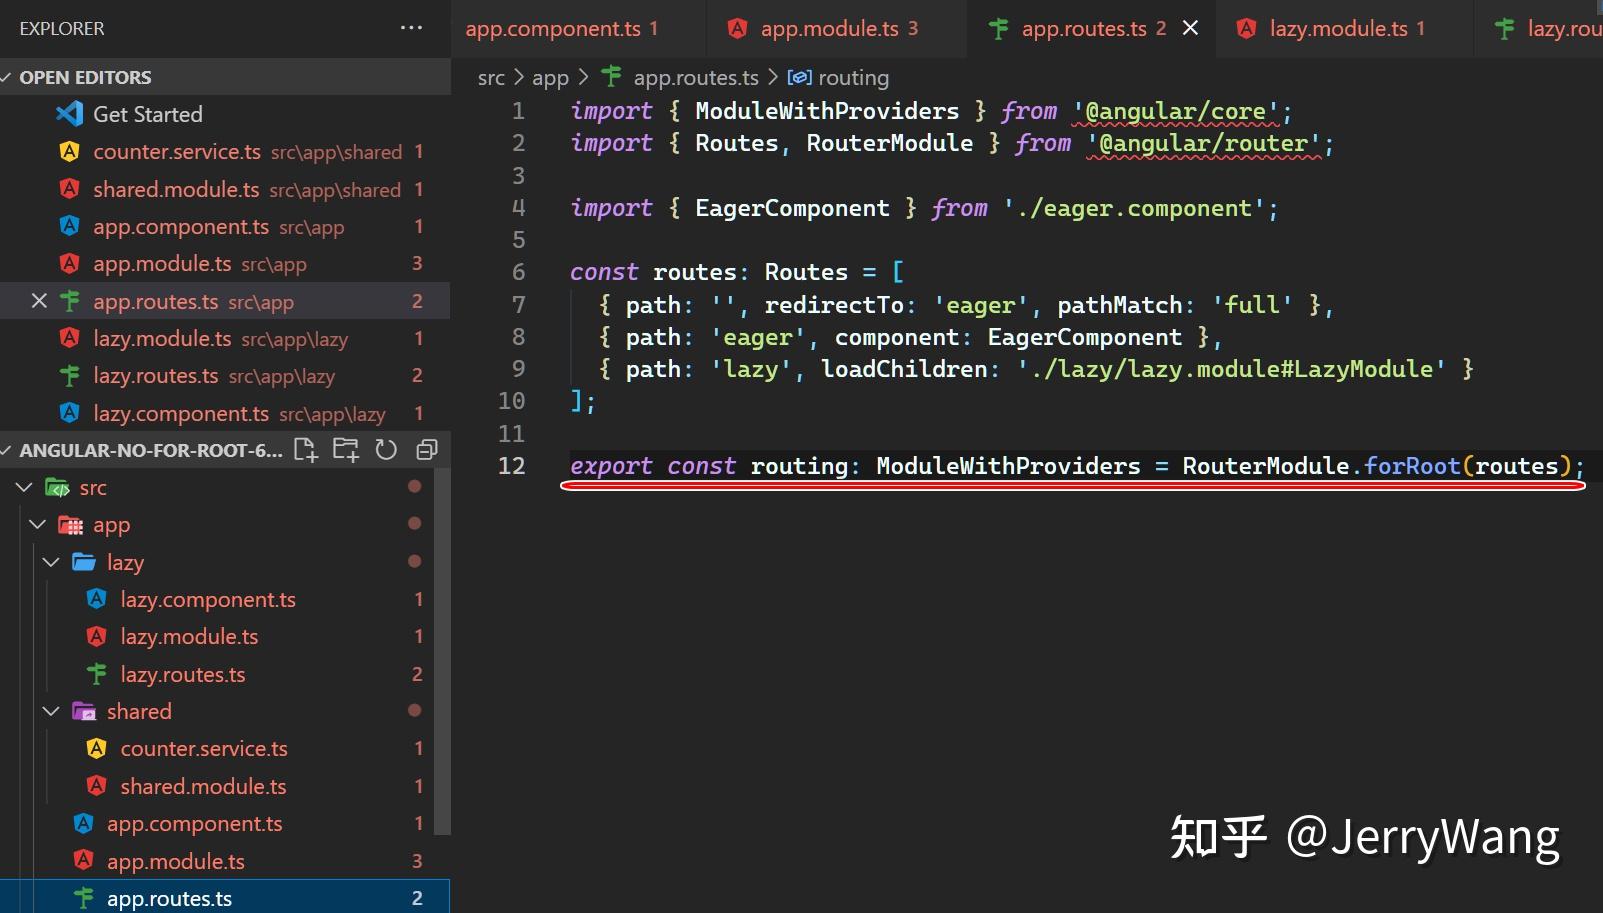Image resolution: width=1603 pixels, height=913 pixels.
Task: Click the VS Code icon beside Get Started
Action: 68,113
